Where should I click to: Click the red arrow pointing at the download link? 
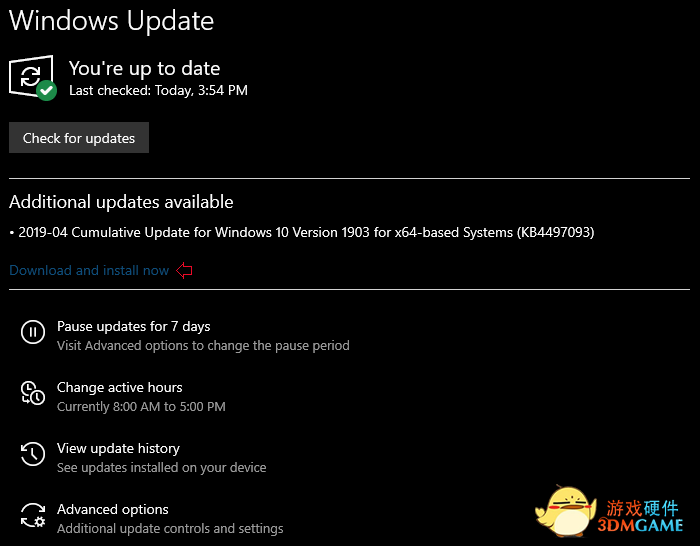click(x=183, y=270)
